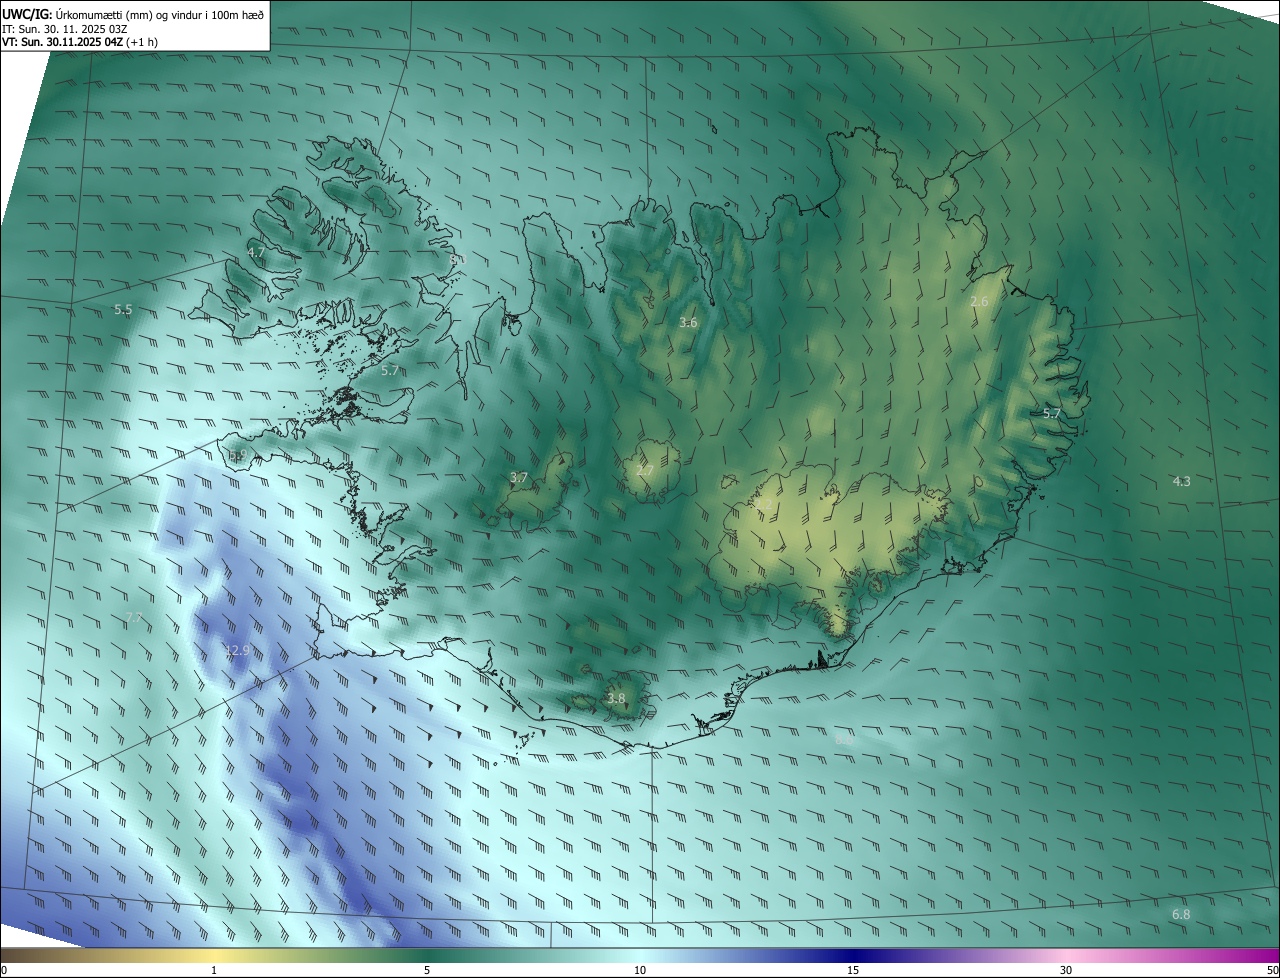
Task: Click the colorbar tick label 0
Action: tap(4, 970)
